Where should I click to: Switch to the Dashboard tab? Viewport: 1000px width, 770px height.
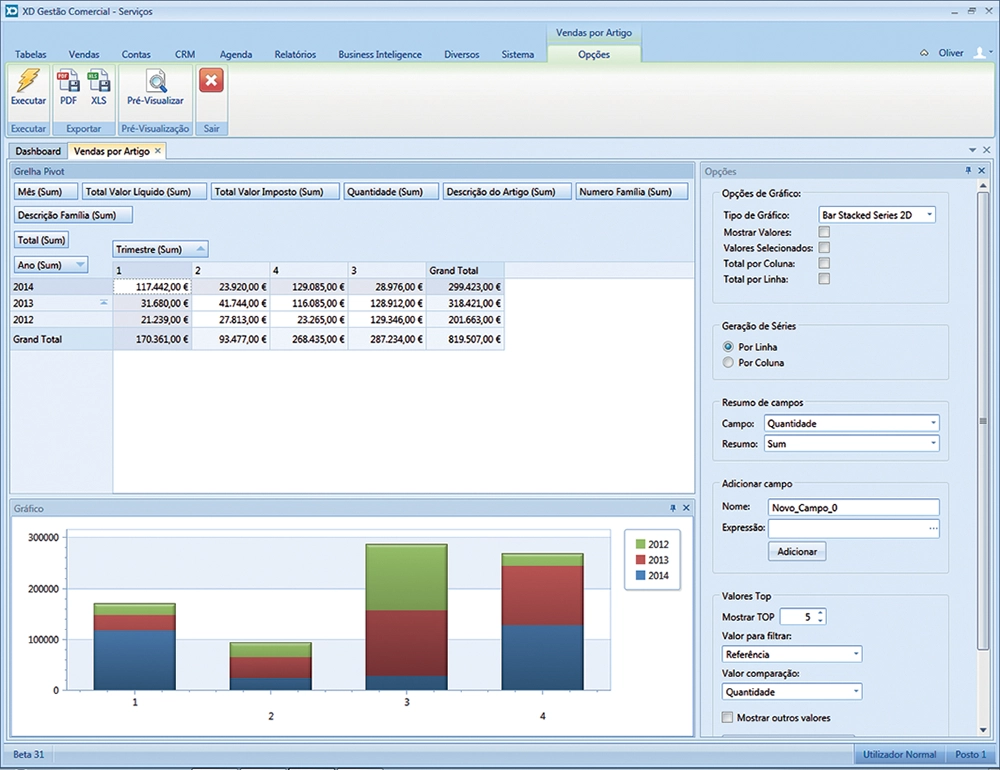point(38,151)
